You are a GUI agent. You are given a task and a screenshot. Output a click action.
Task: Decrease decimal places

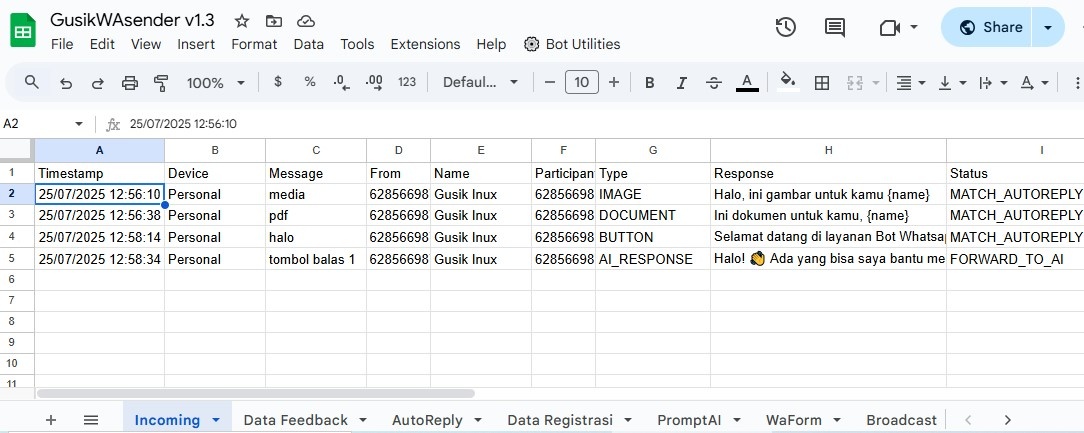point(342,82)
